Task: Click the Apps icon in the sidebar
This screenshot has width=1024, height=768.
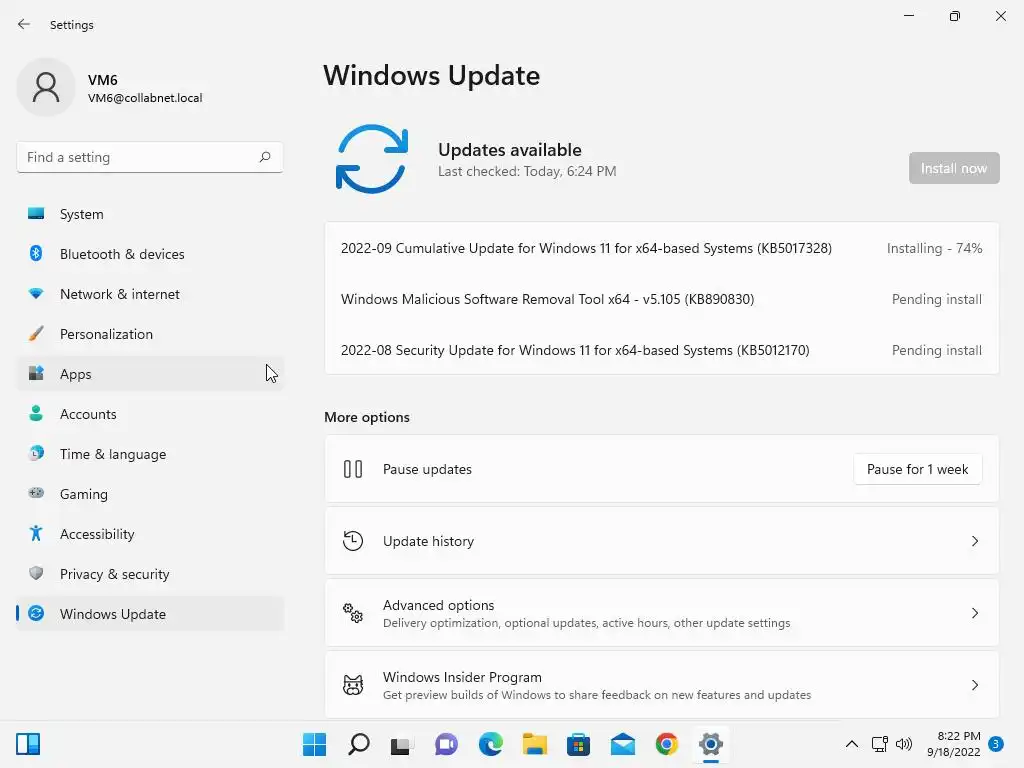Action: pos(36,374)
